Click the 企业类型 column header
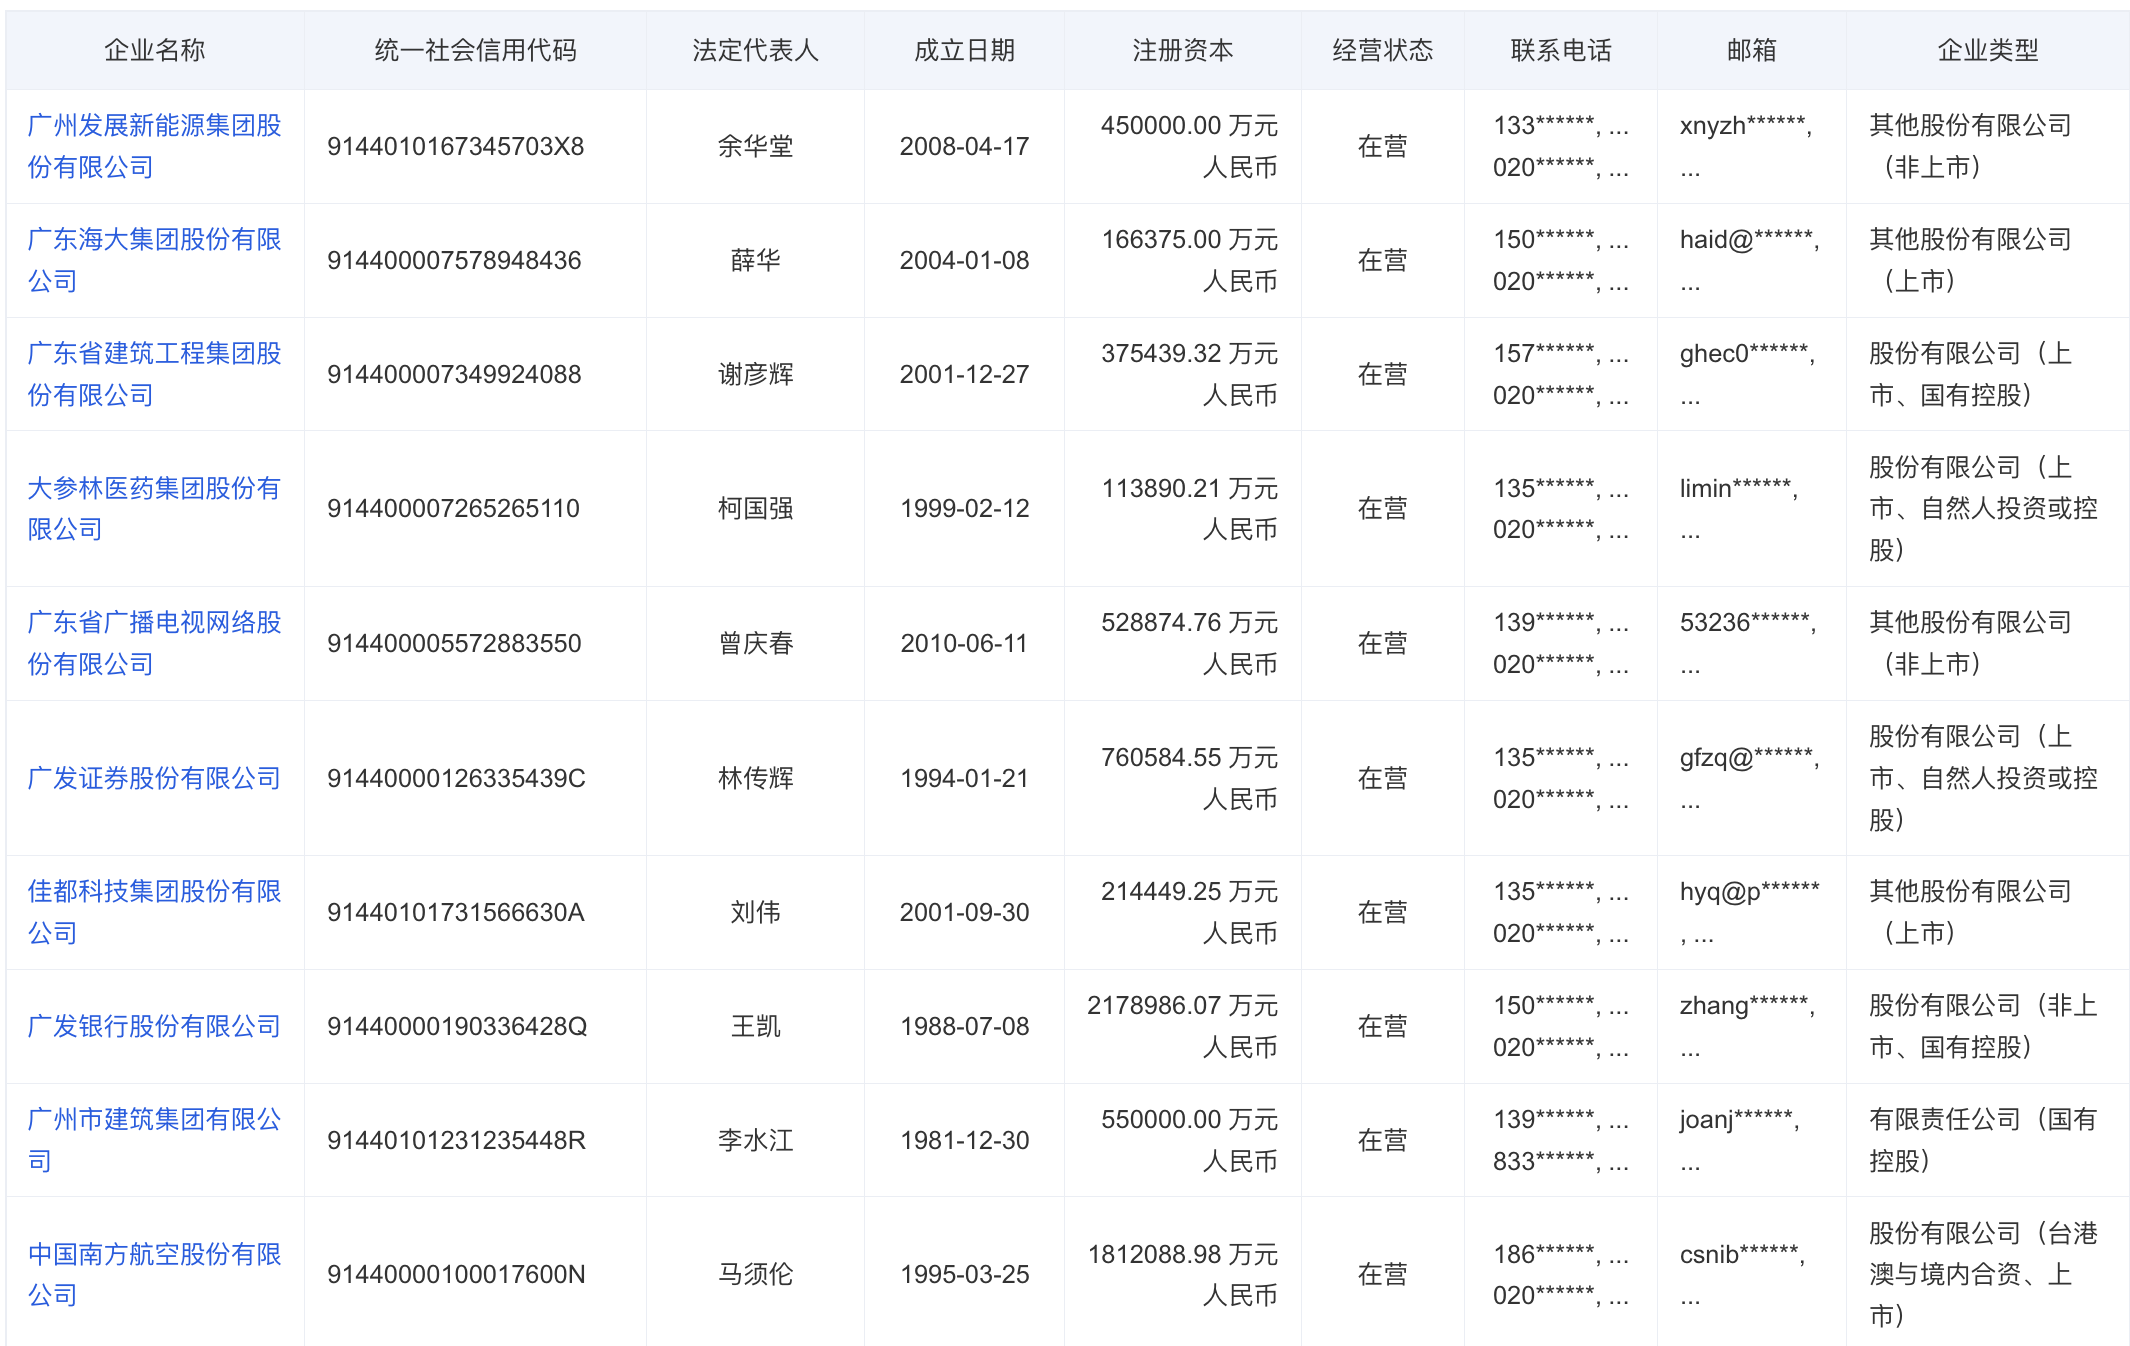This screenshot has width=2130, height=1346. tap(1988, 50)
